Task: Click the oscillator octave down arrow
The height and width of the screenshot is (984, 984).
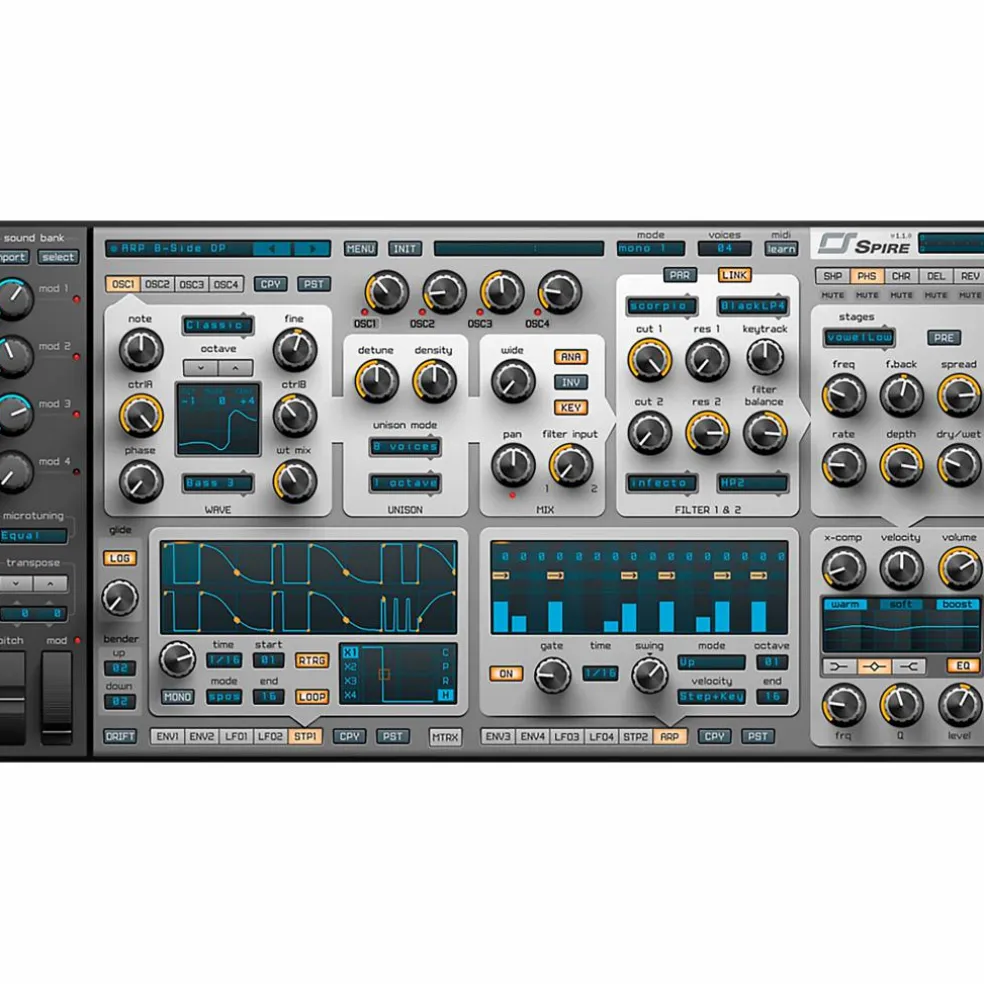Action: click(201, 368)
